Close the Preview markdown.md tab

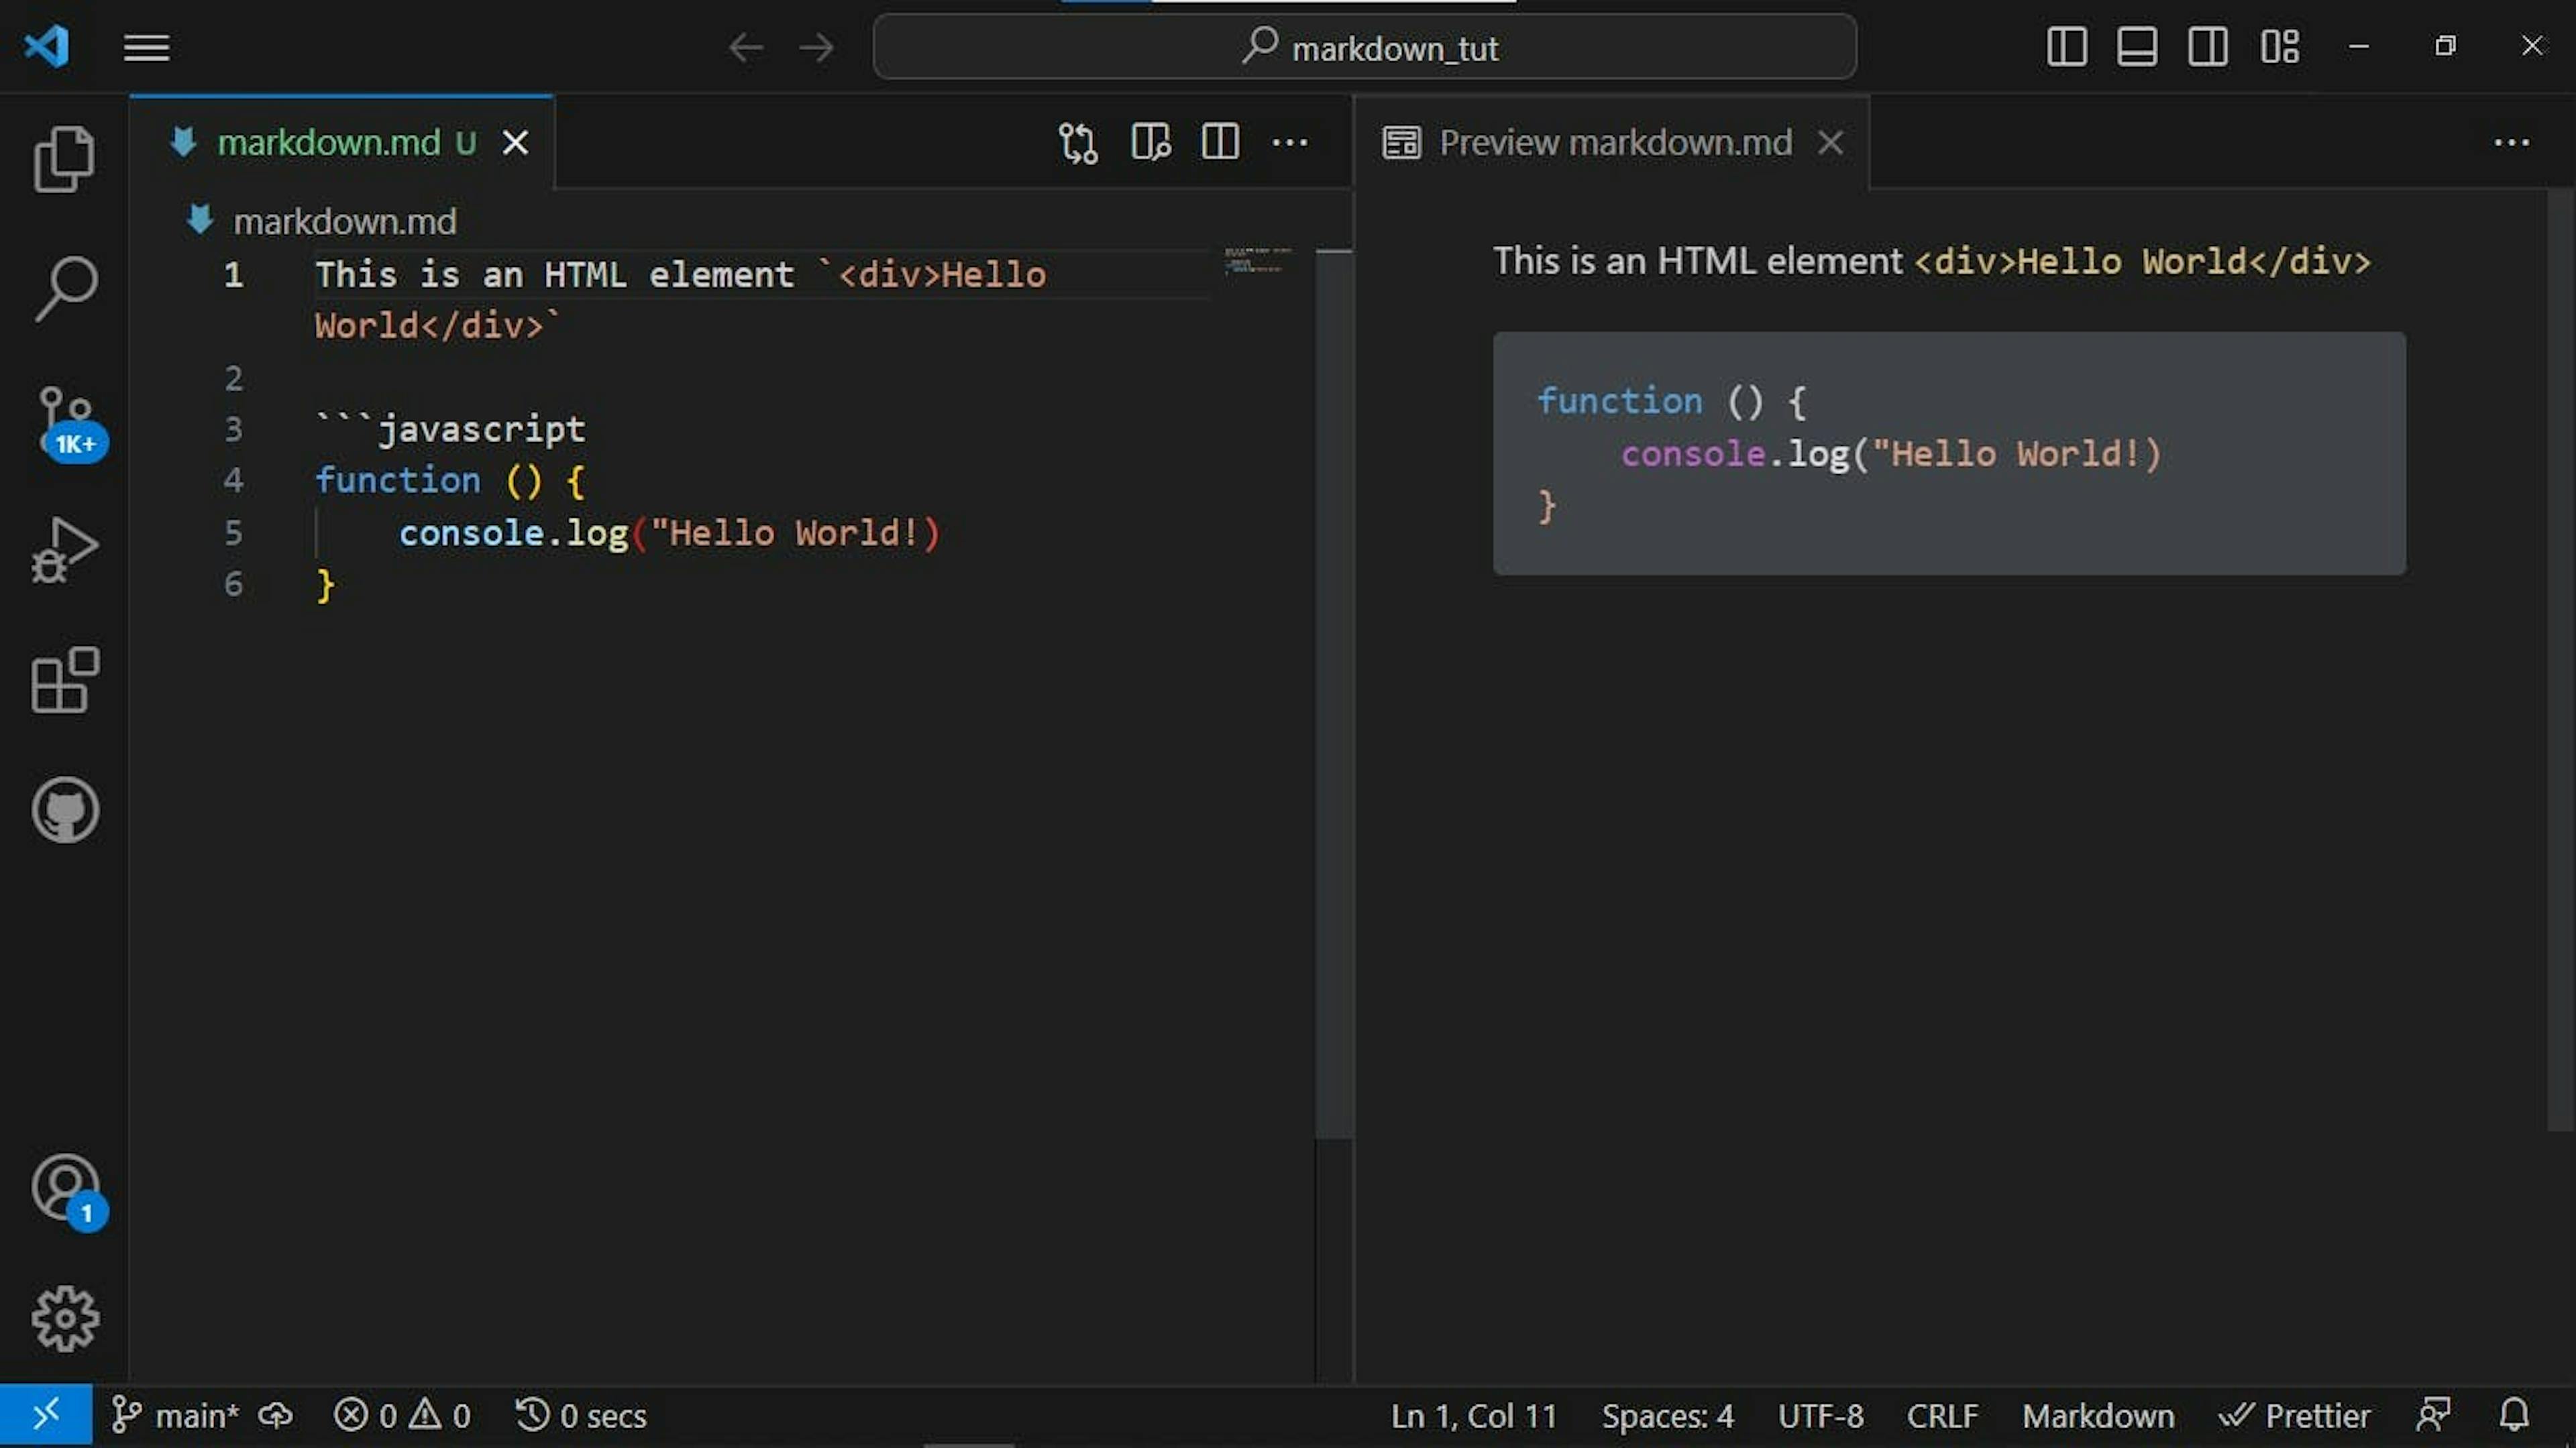pos(1830,143)
